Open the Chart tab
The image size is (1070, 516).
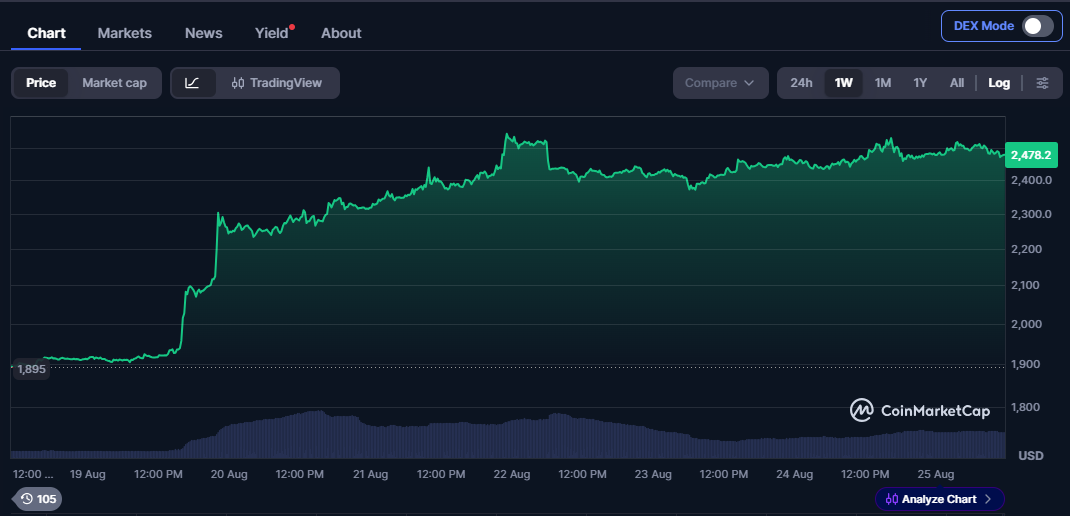(x=46, y=33)
